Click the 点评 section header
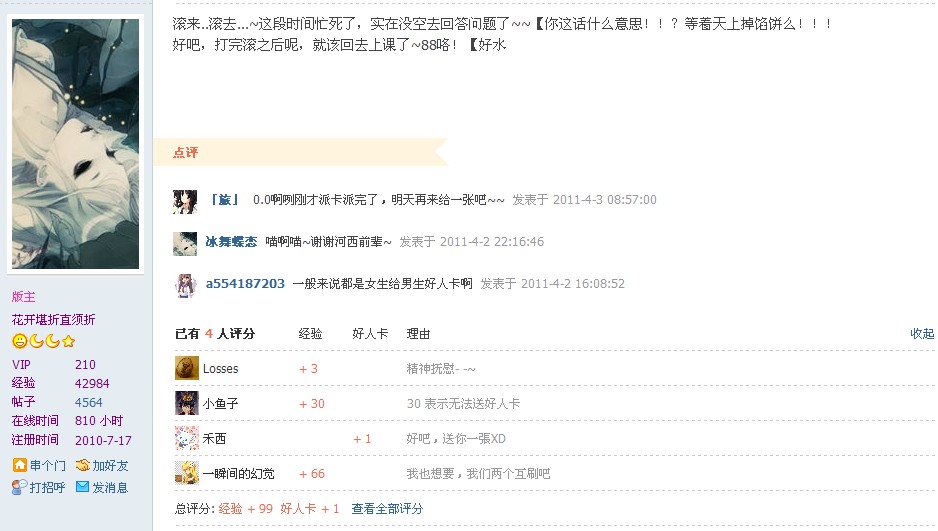Screen dimensions: 938x531 [x=185, y=152]
